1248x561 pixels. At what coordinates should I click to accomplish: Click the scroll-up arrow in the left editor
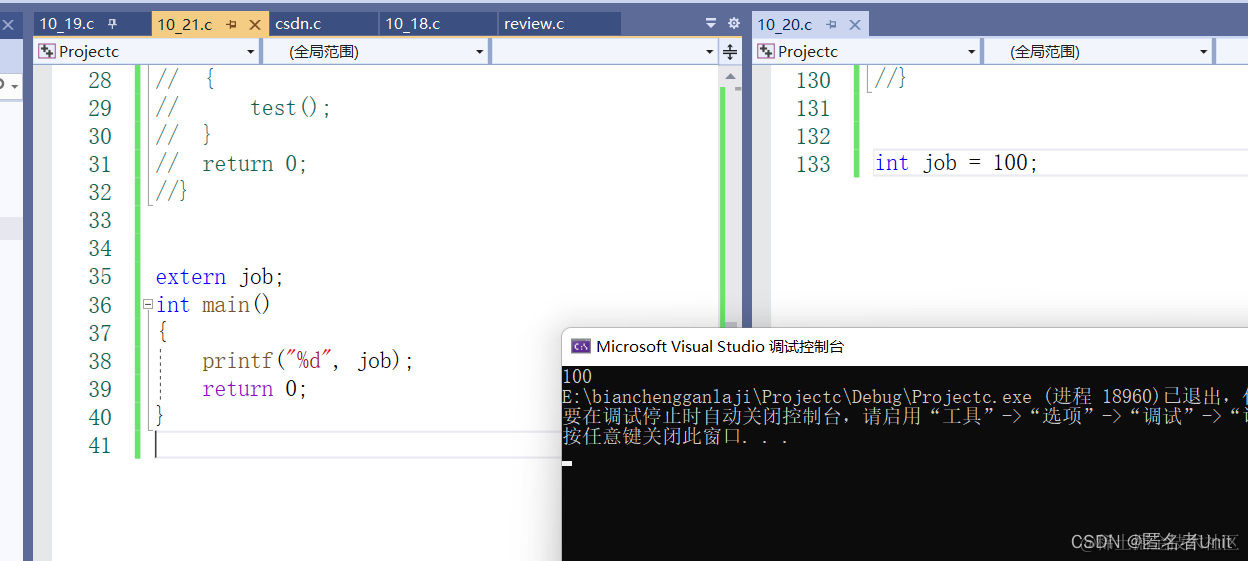[x=731, y=76]
